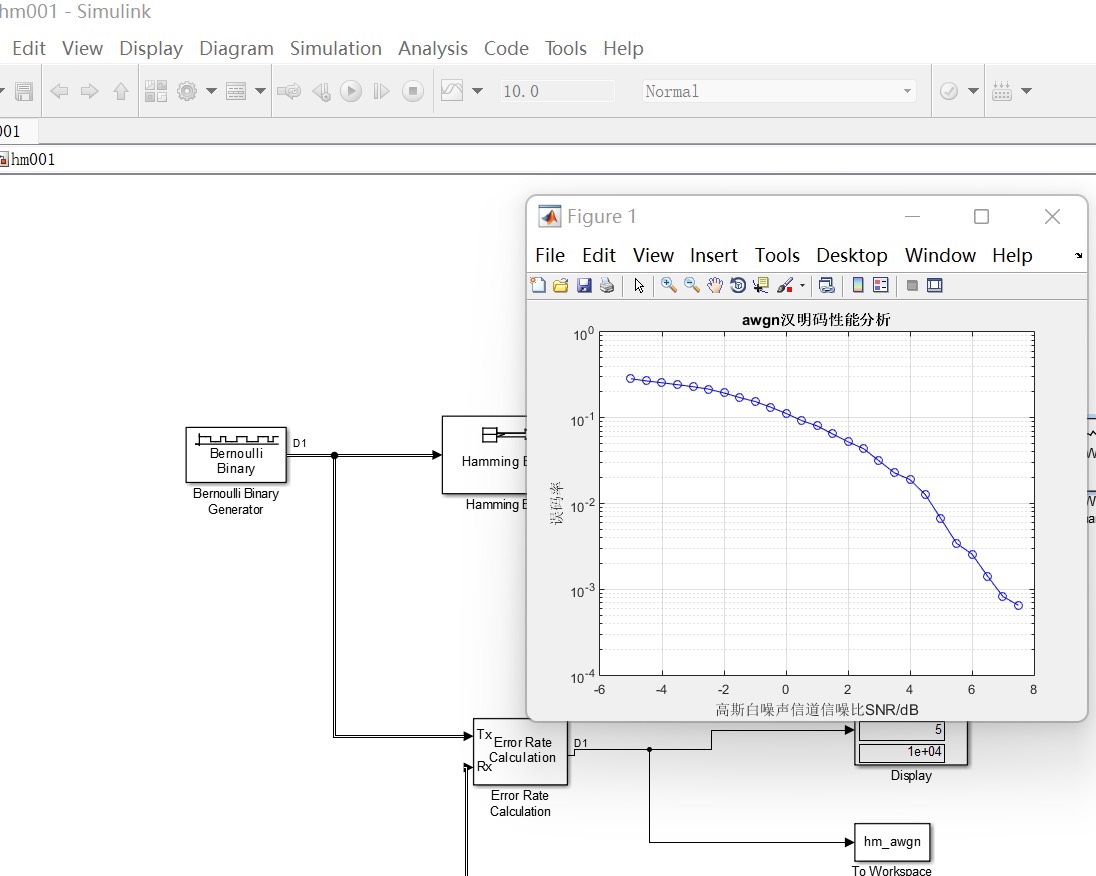1096x876 pixels.
Task: Open Simulink Help menu
Action: tap(623, 48)
